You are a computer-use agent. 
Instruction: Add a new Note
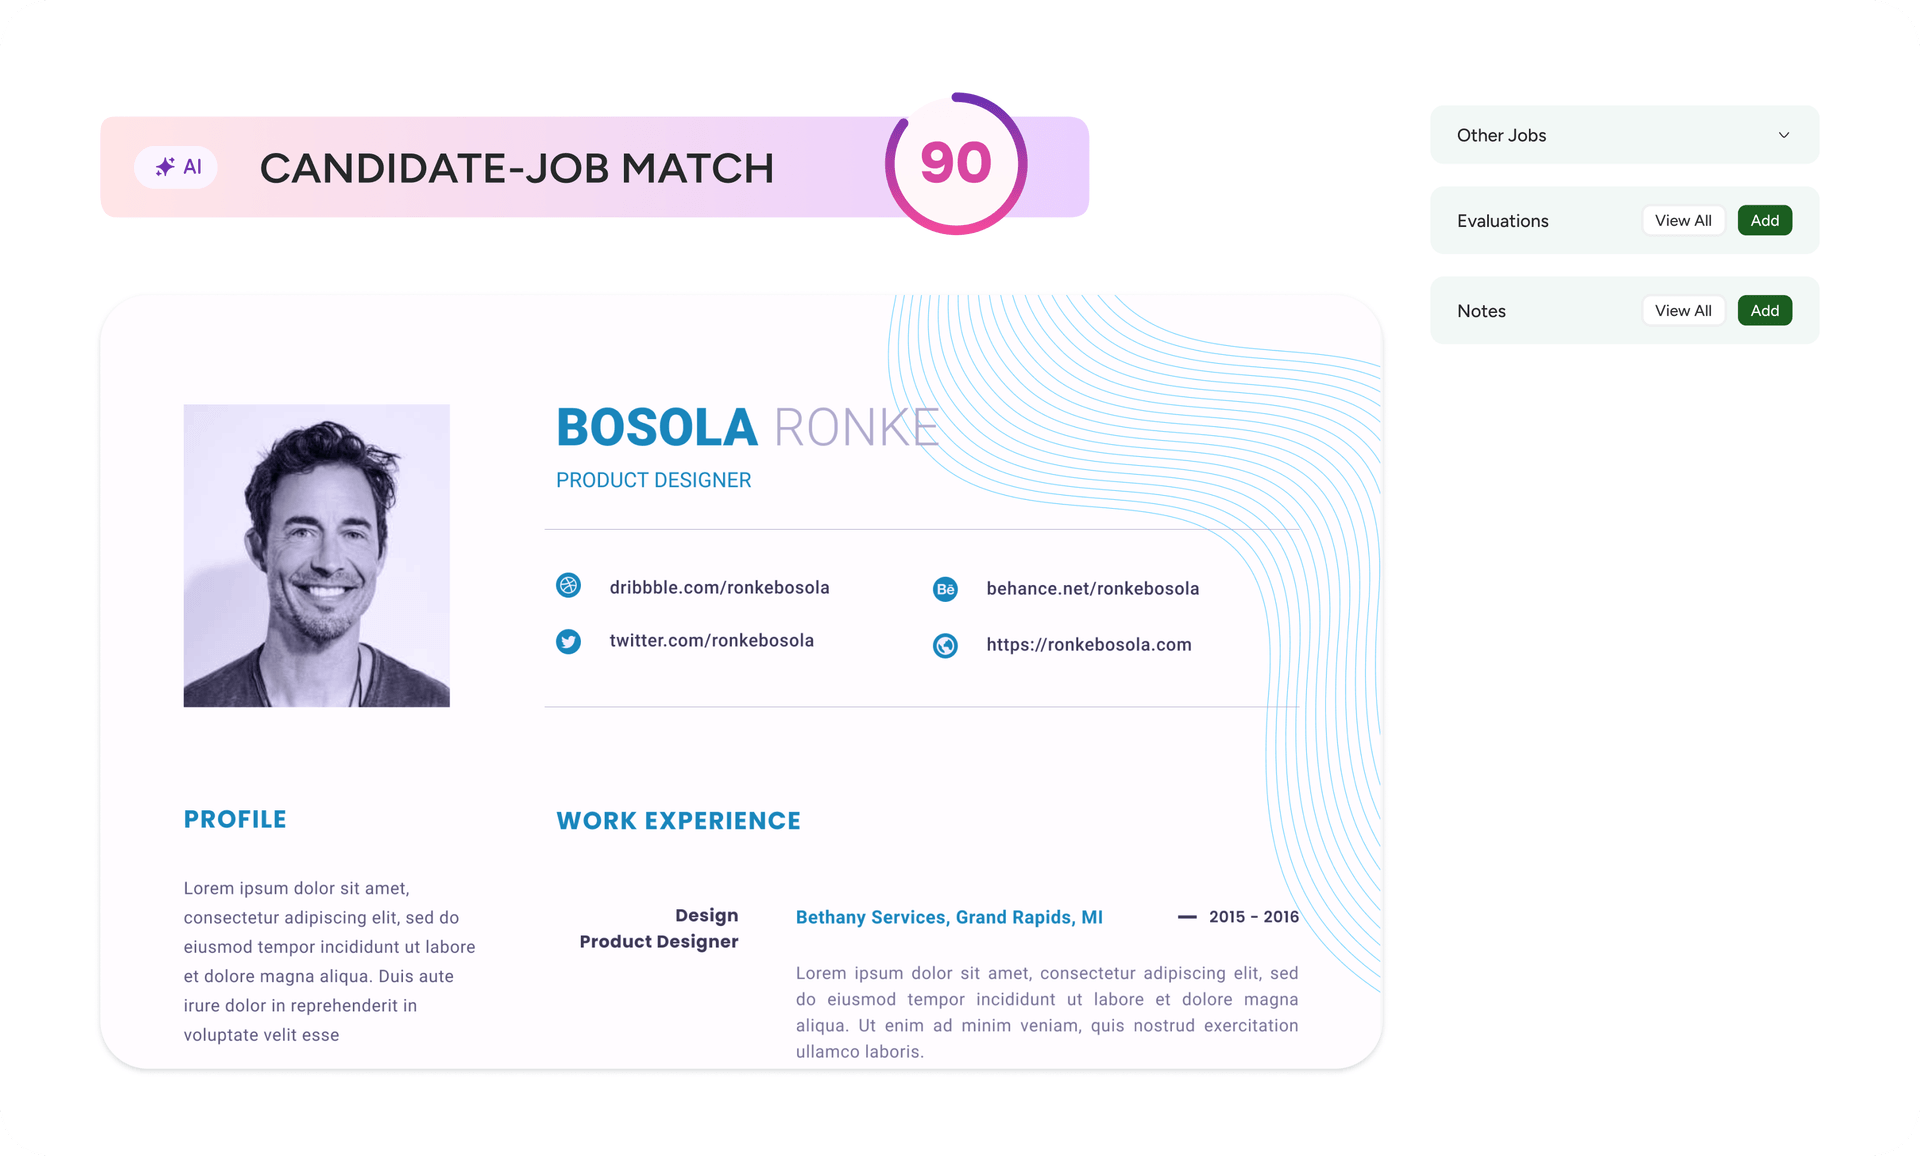[x=1764, y=311]
